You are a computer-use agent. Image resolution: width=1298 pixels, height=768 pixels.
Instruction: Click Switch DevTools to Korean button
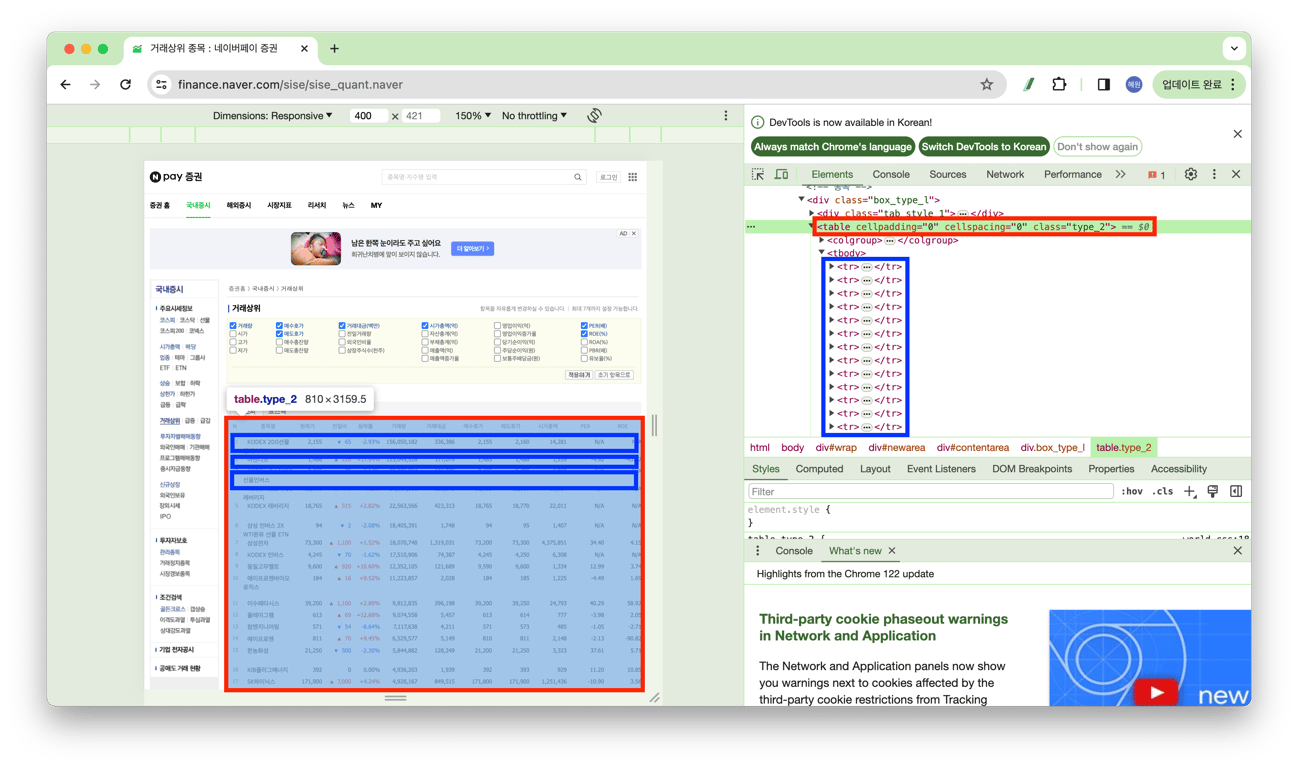[984, 147]
